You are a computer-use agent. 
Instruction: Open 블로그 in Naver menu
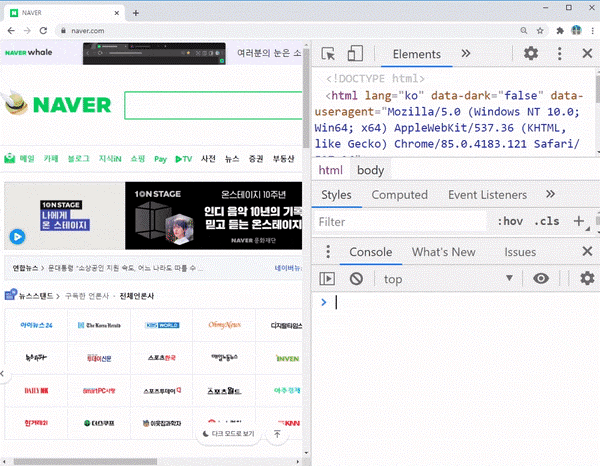click(x=78, y=158)
